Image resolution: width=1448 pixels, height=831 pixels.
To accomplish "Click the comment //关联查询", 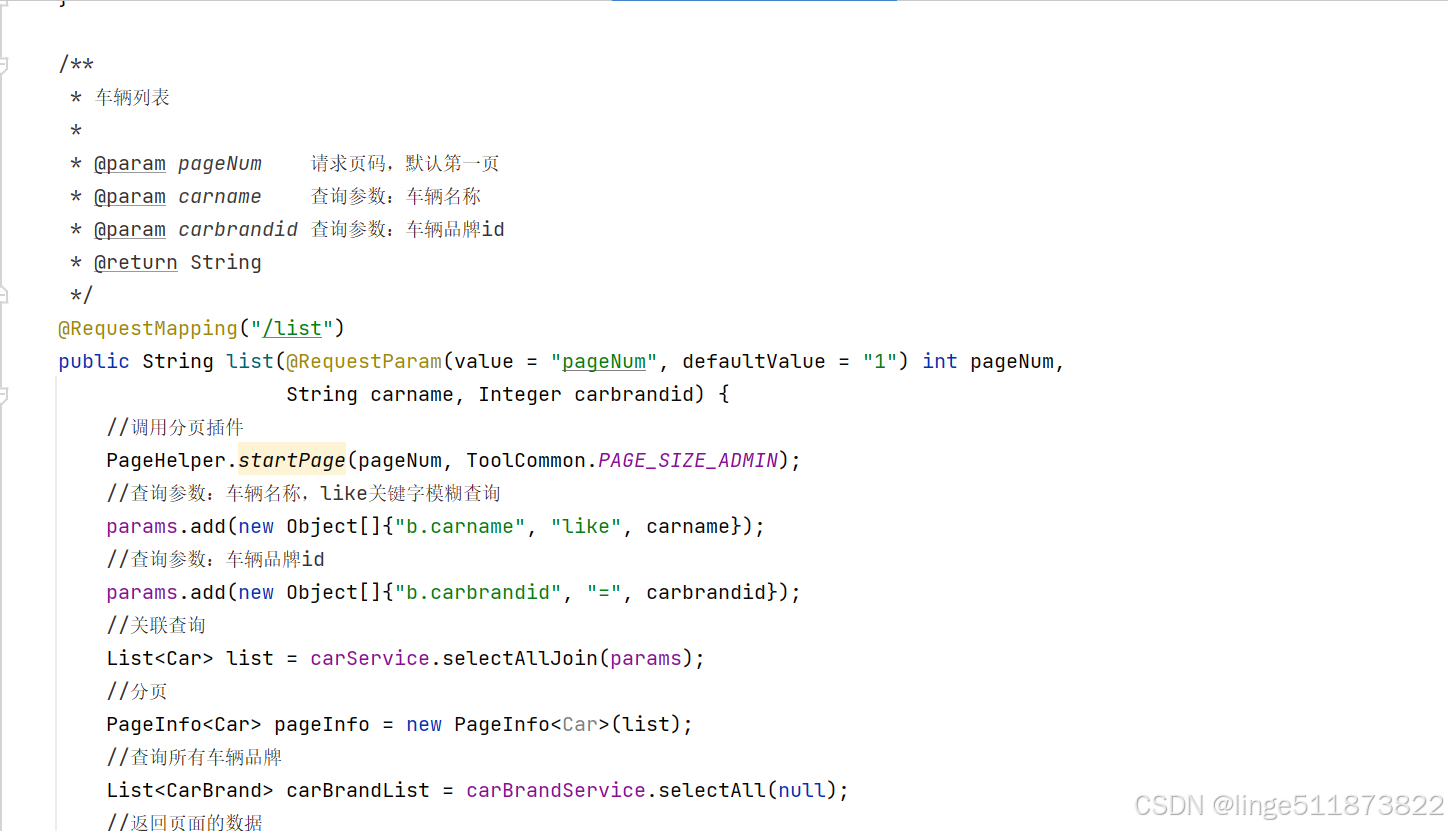I will [x=156, y=625].
